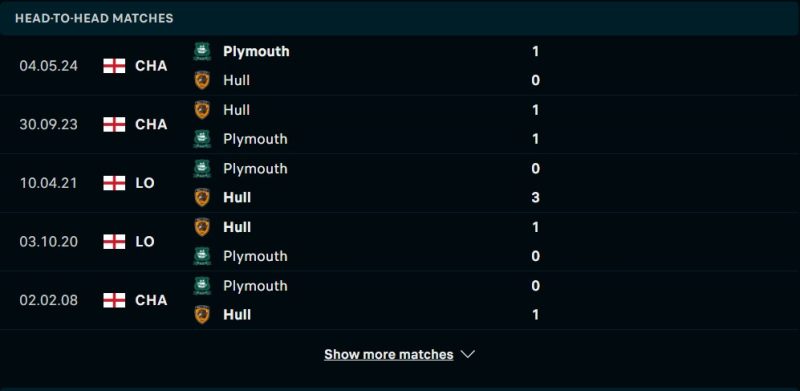Click England flag beside 02.02.08 match
Screen dimensions: 800x391
click(x=114, y=300)
